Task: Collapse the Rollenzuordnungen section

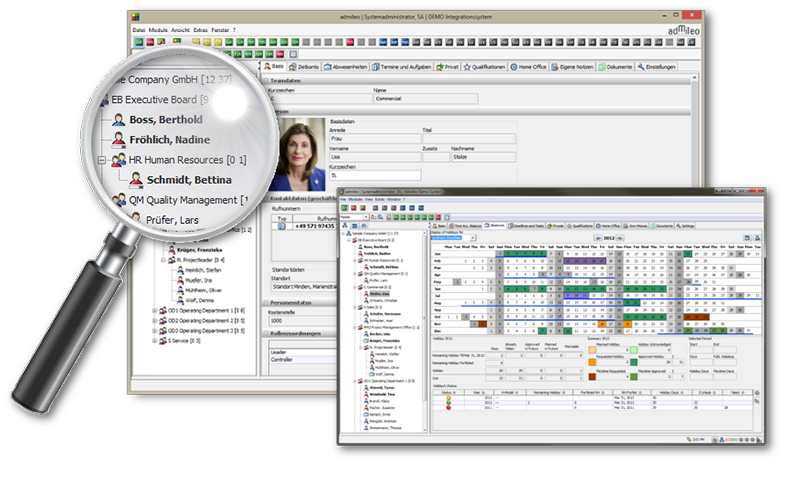Action: pos(265,333)
